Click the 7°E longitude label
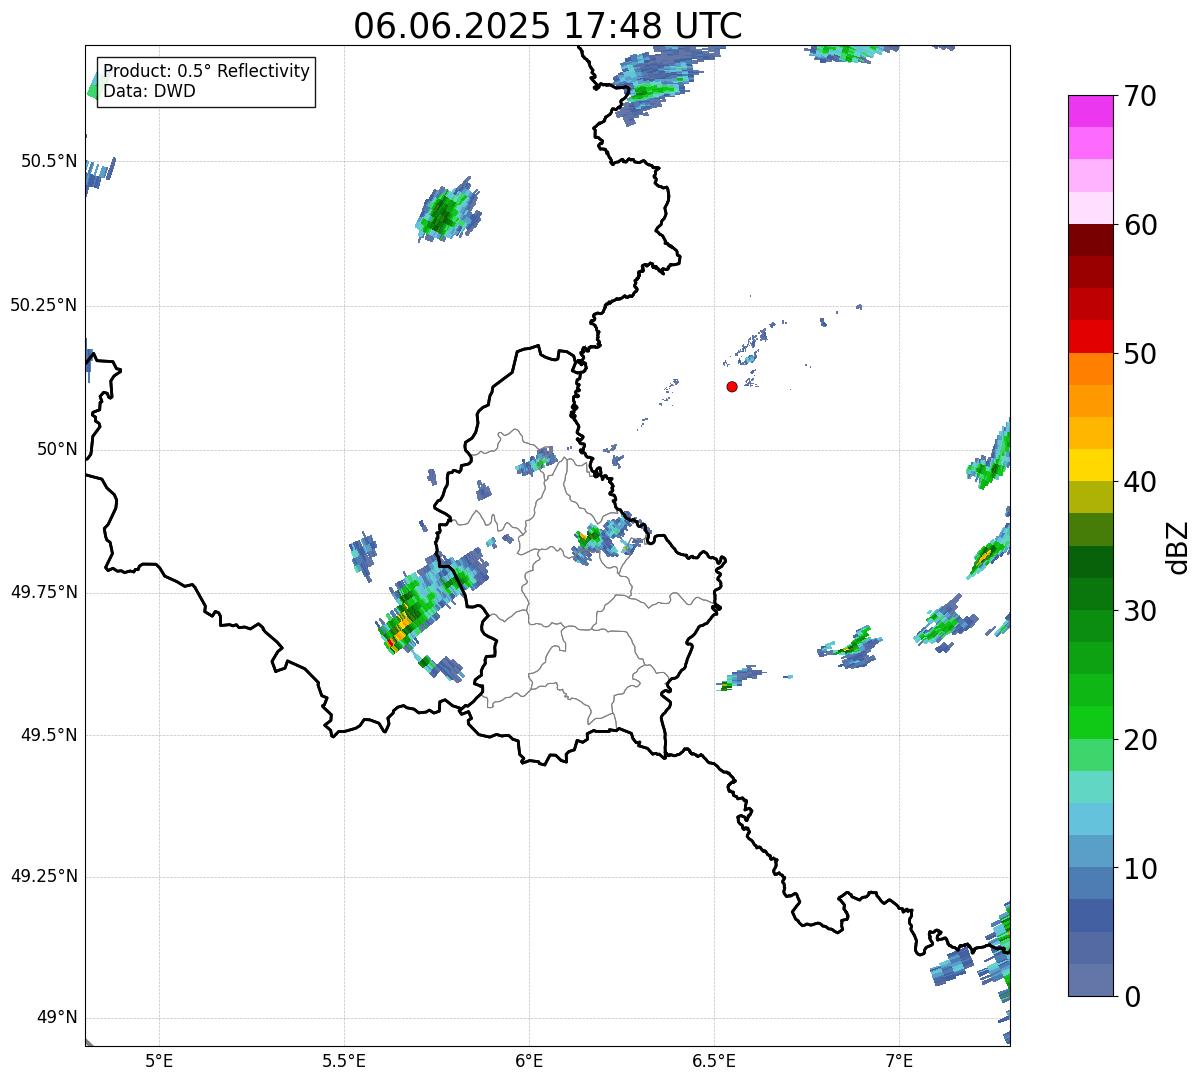Image resolution: width=1202 pixels, height=1081 pixels. (899, 1060)
